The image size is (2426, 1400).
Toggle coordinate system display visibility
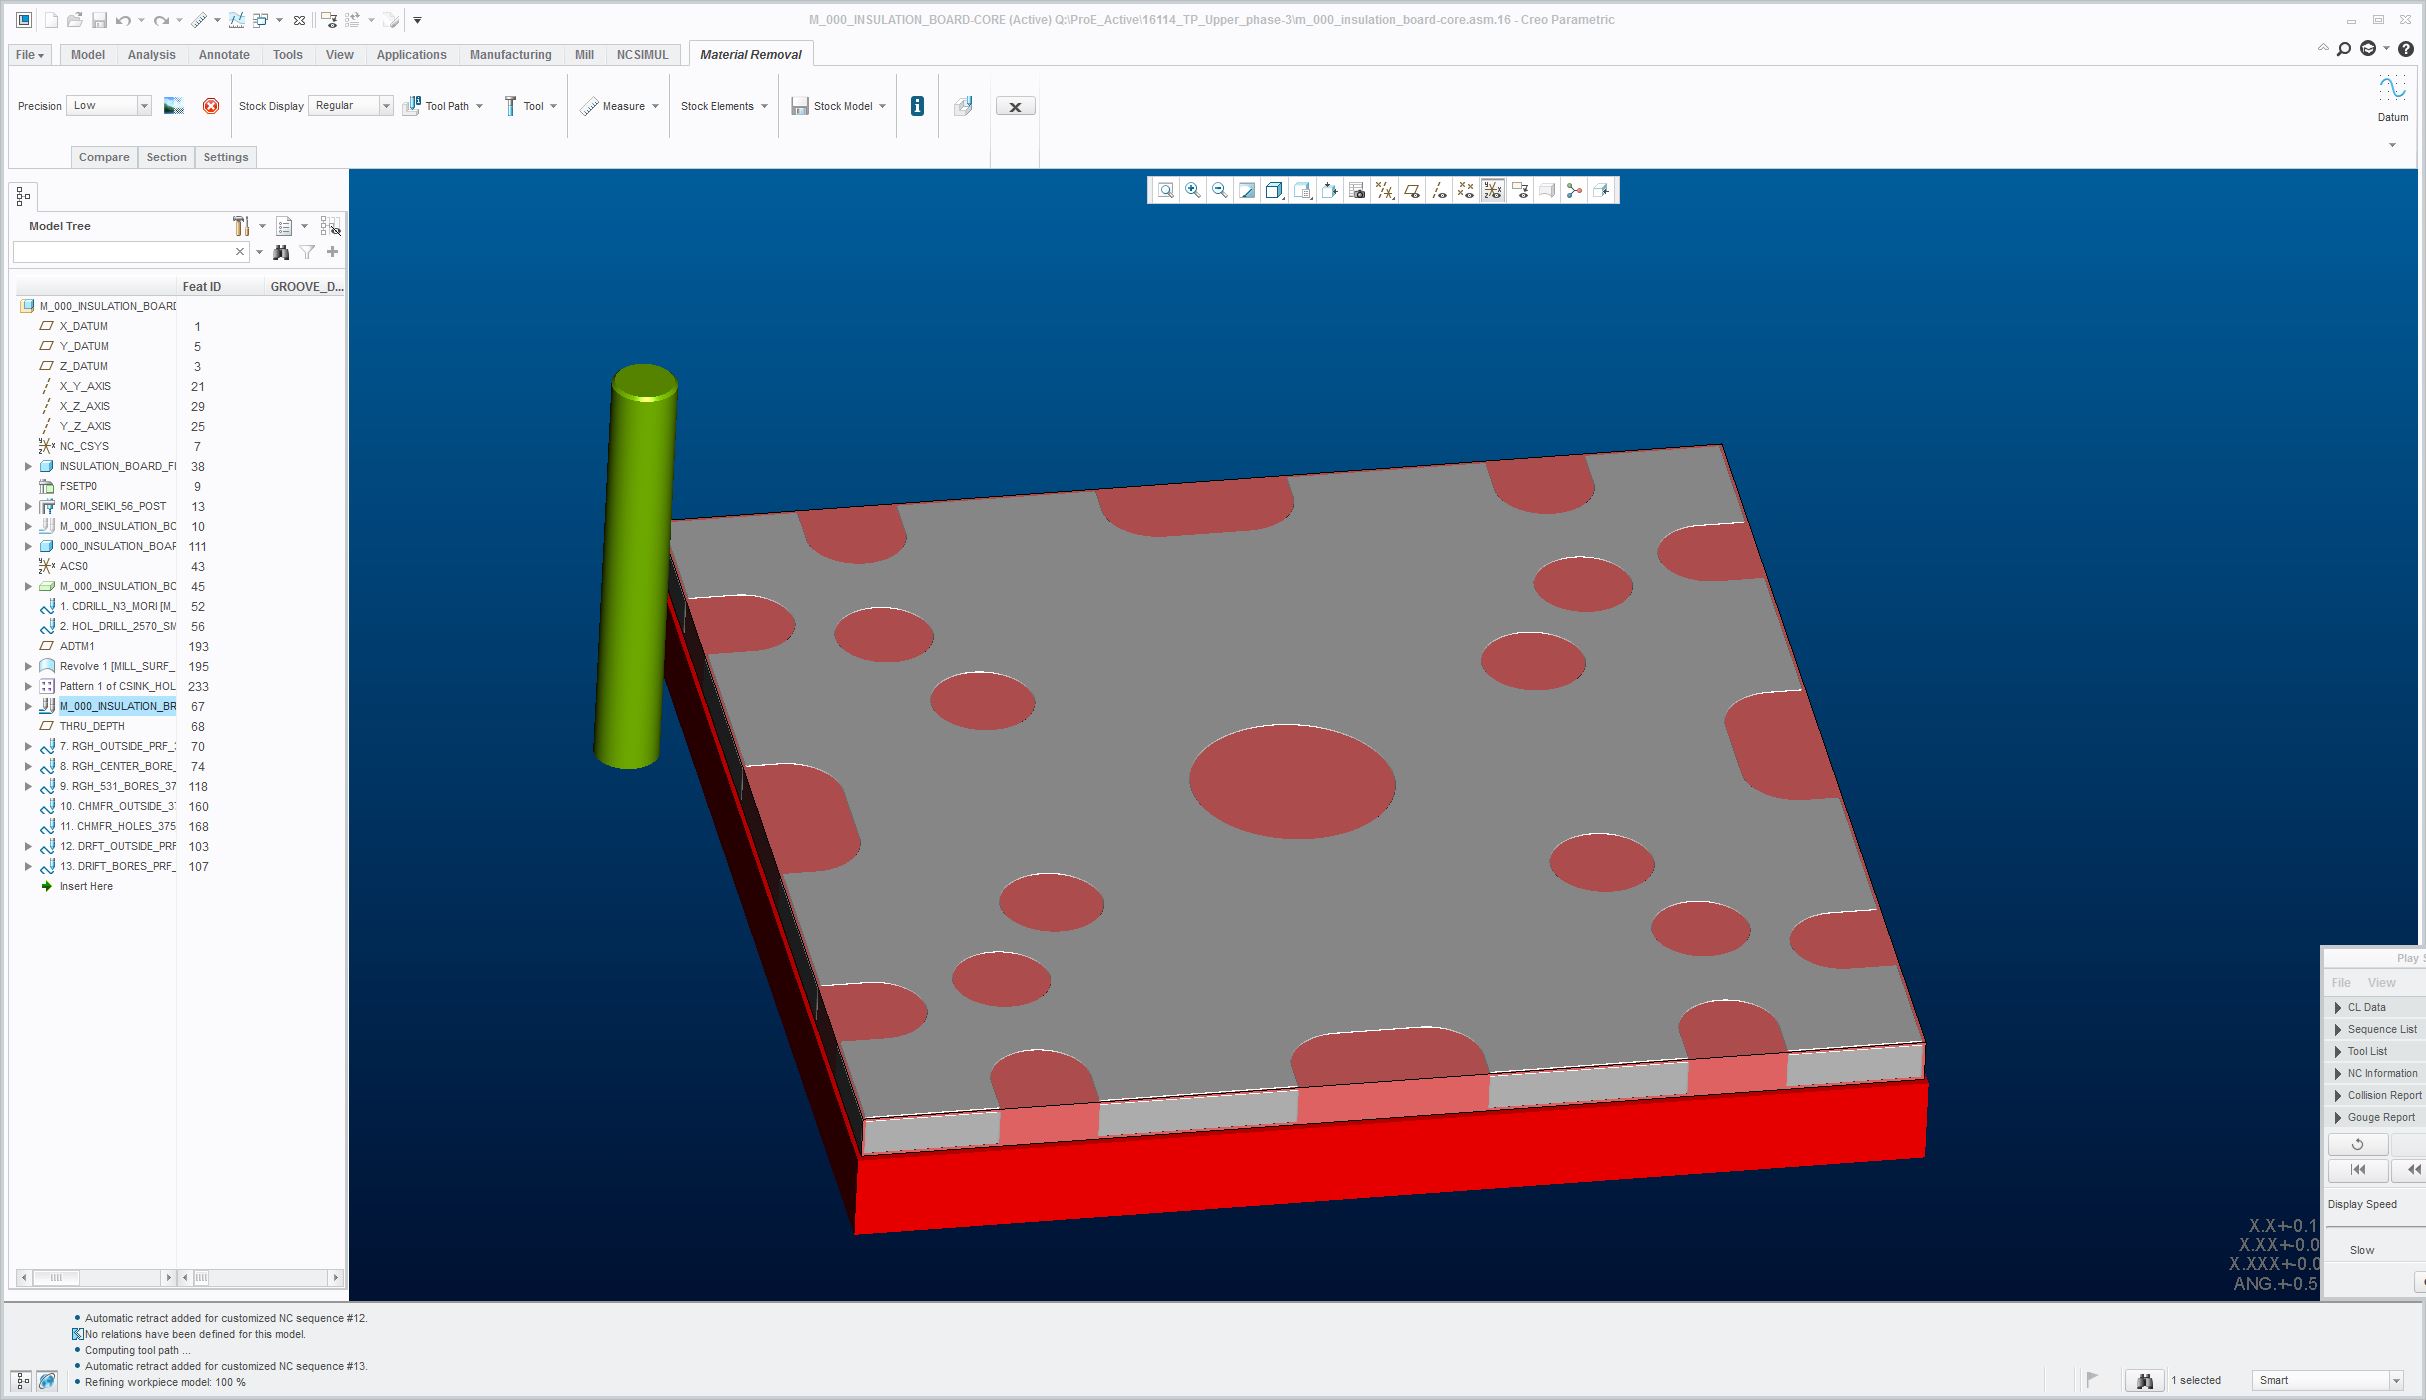(1493, 190)
